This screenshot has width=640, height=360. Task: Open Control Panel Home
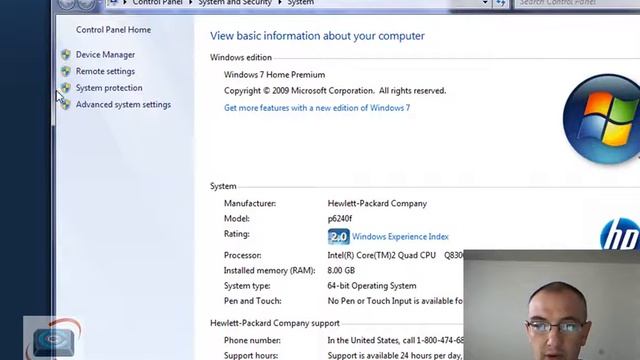coord(113,30)
